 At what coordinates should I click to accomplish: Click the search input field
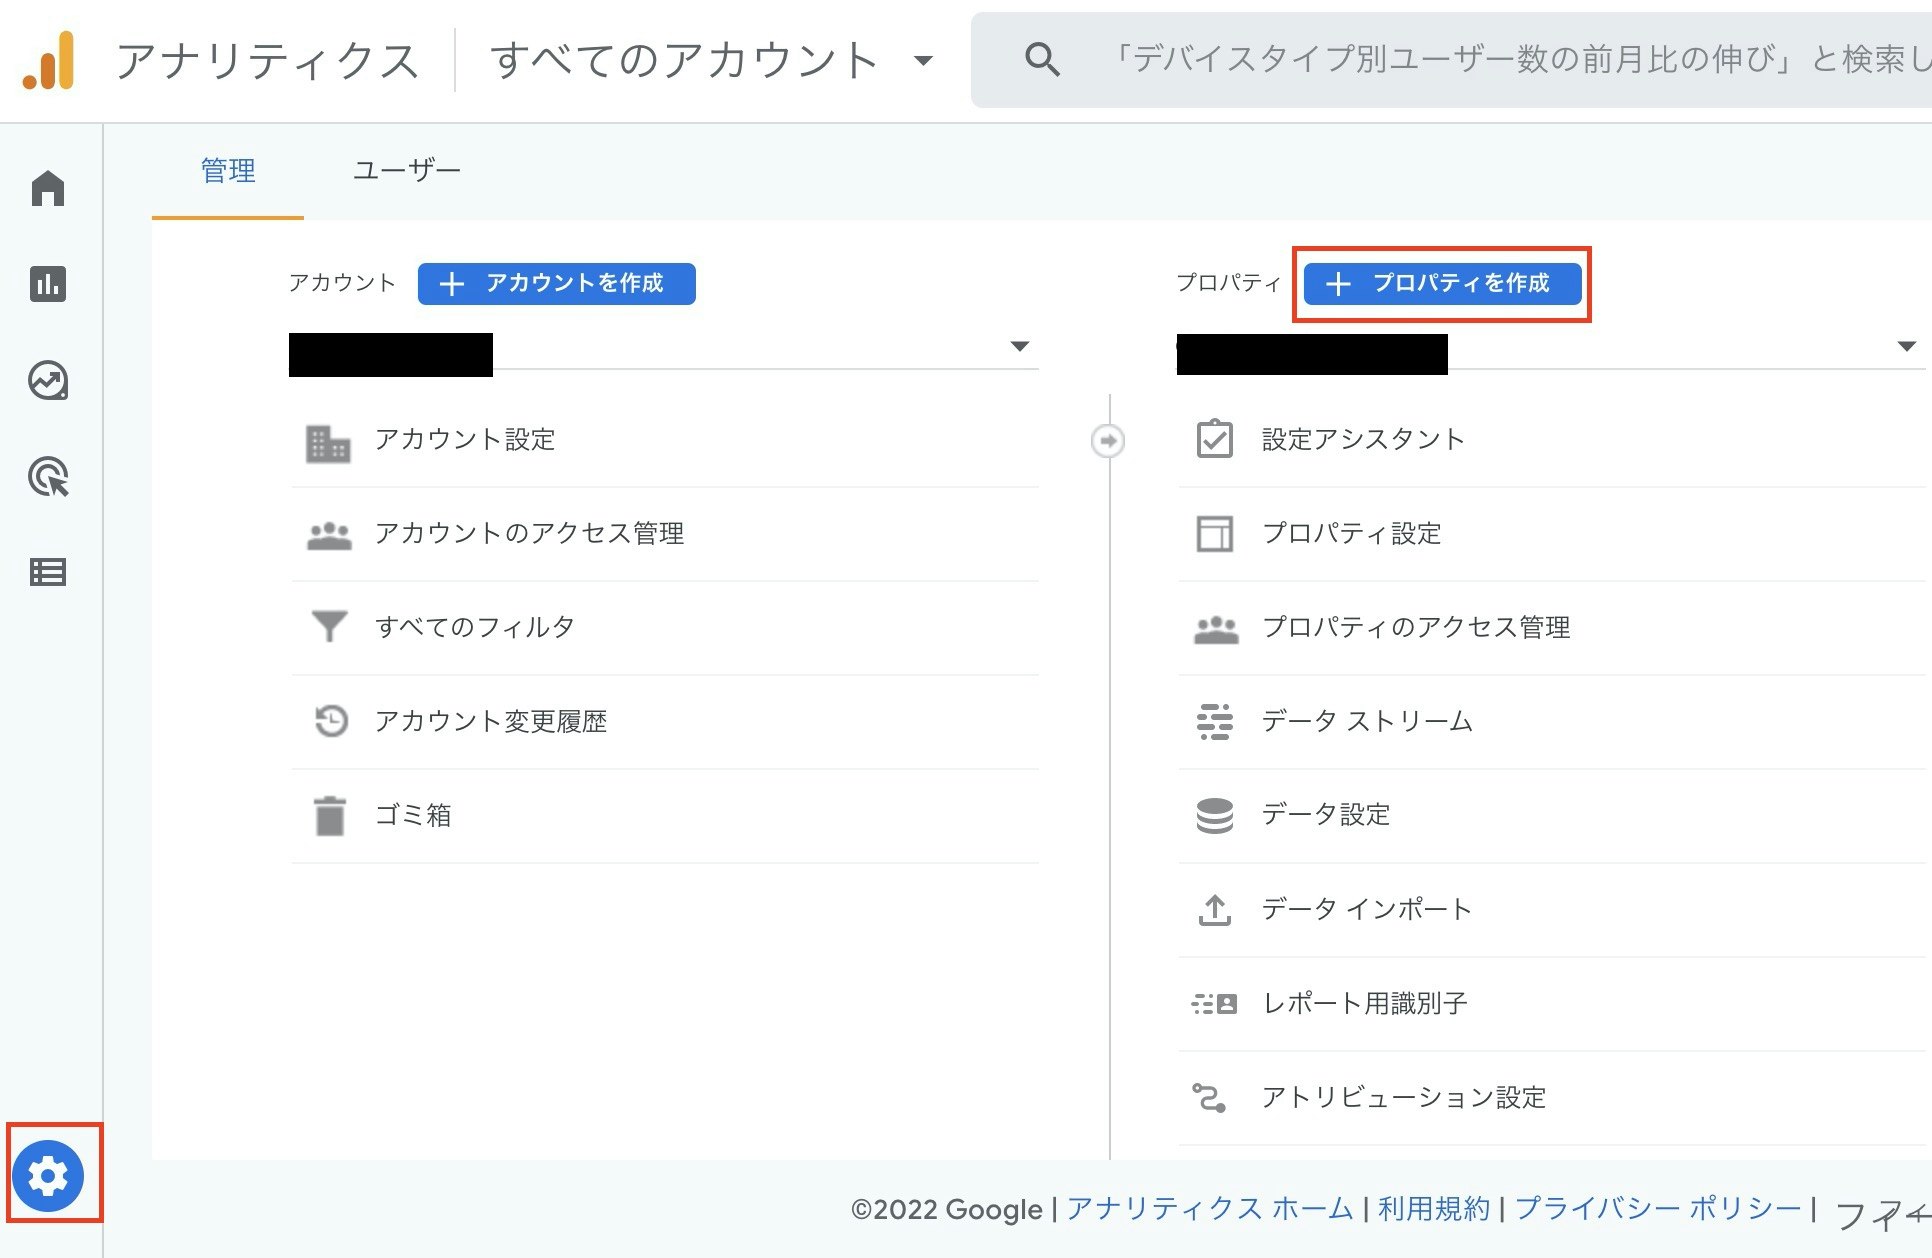point(1400,60)
